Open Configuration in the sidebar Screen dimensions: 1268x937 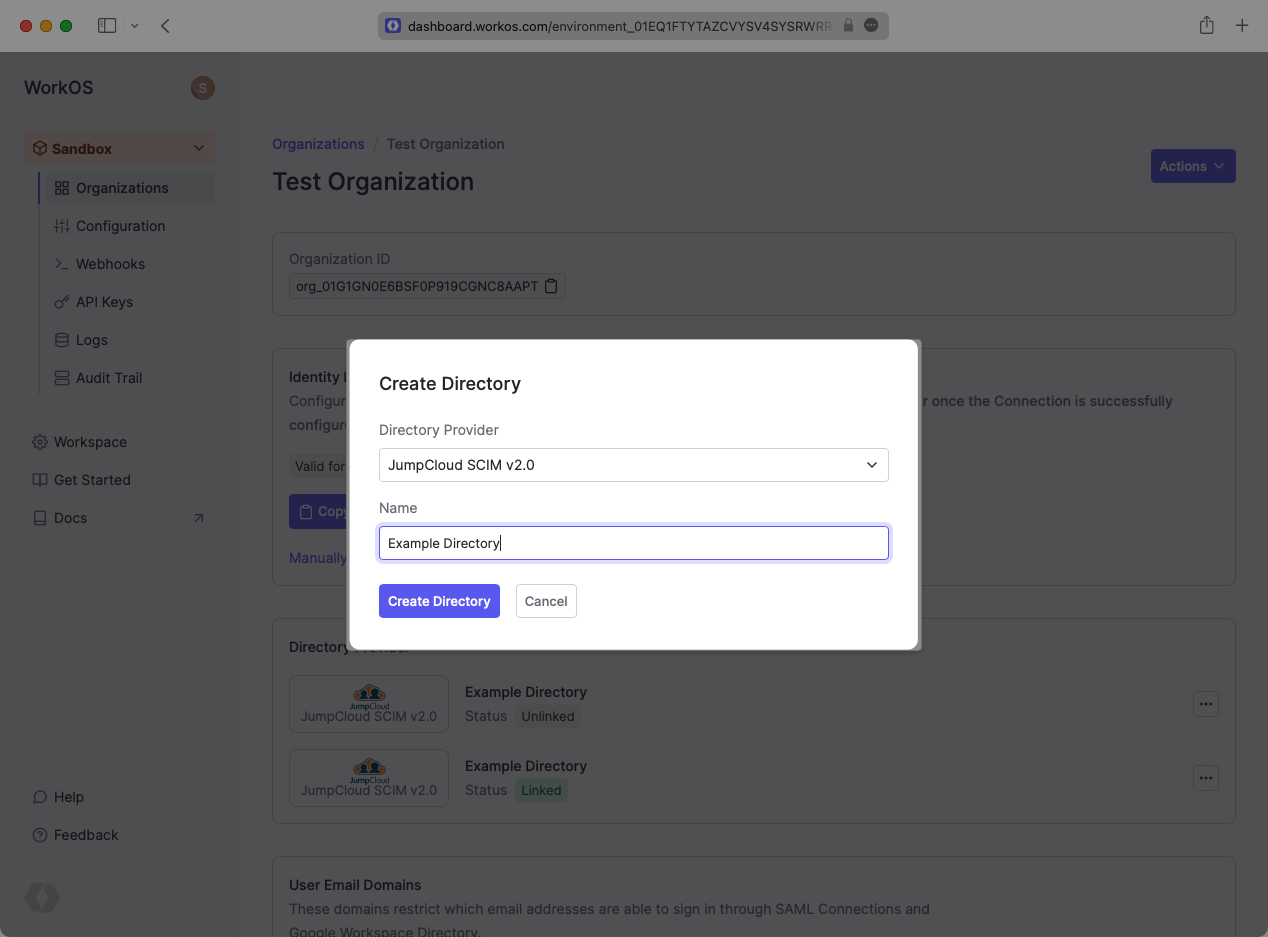120,226
